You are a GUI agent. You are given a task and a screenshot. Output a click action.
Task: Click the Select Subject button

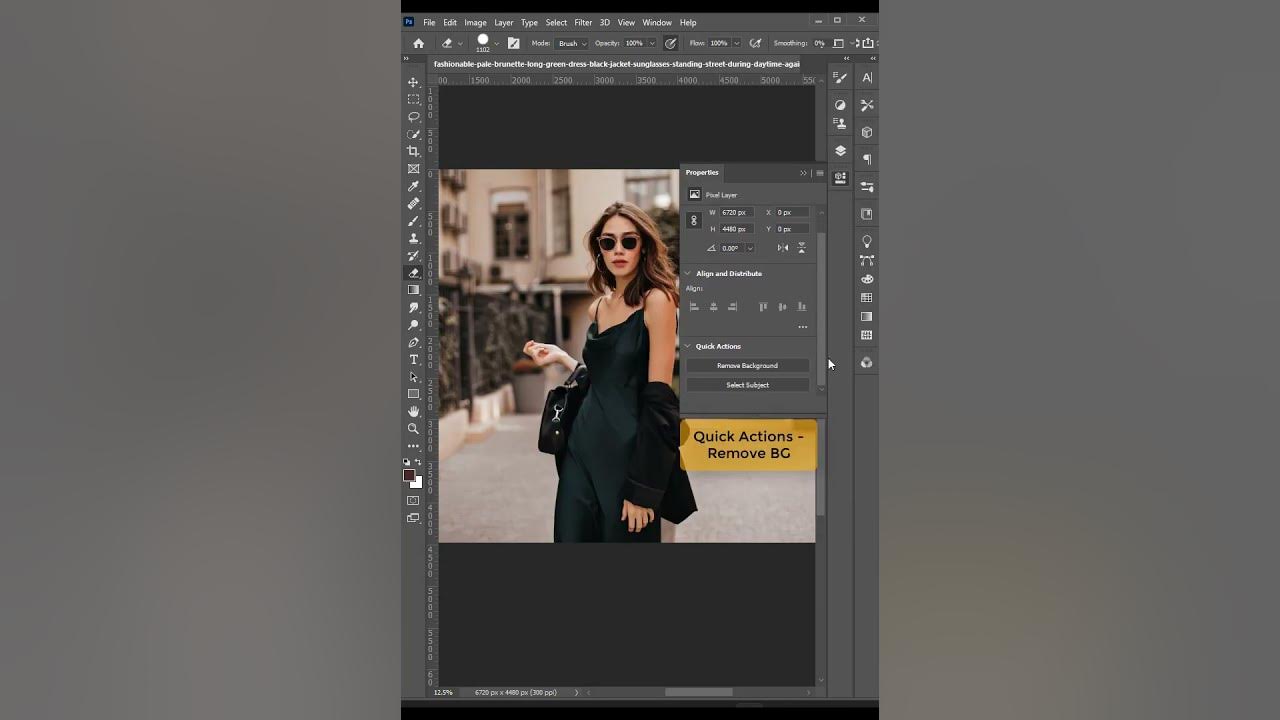coord(747,385)
